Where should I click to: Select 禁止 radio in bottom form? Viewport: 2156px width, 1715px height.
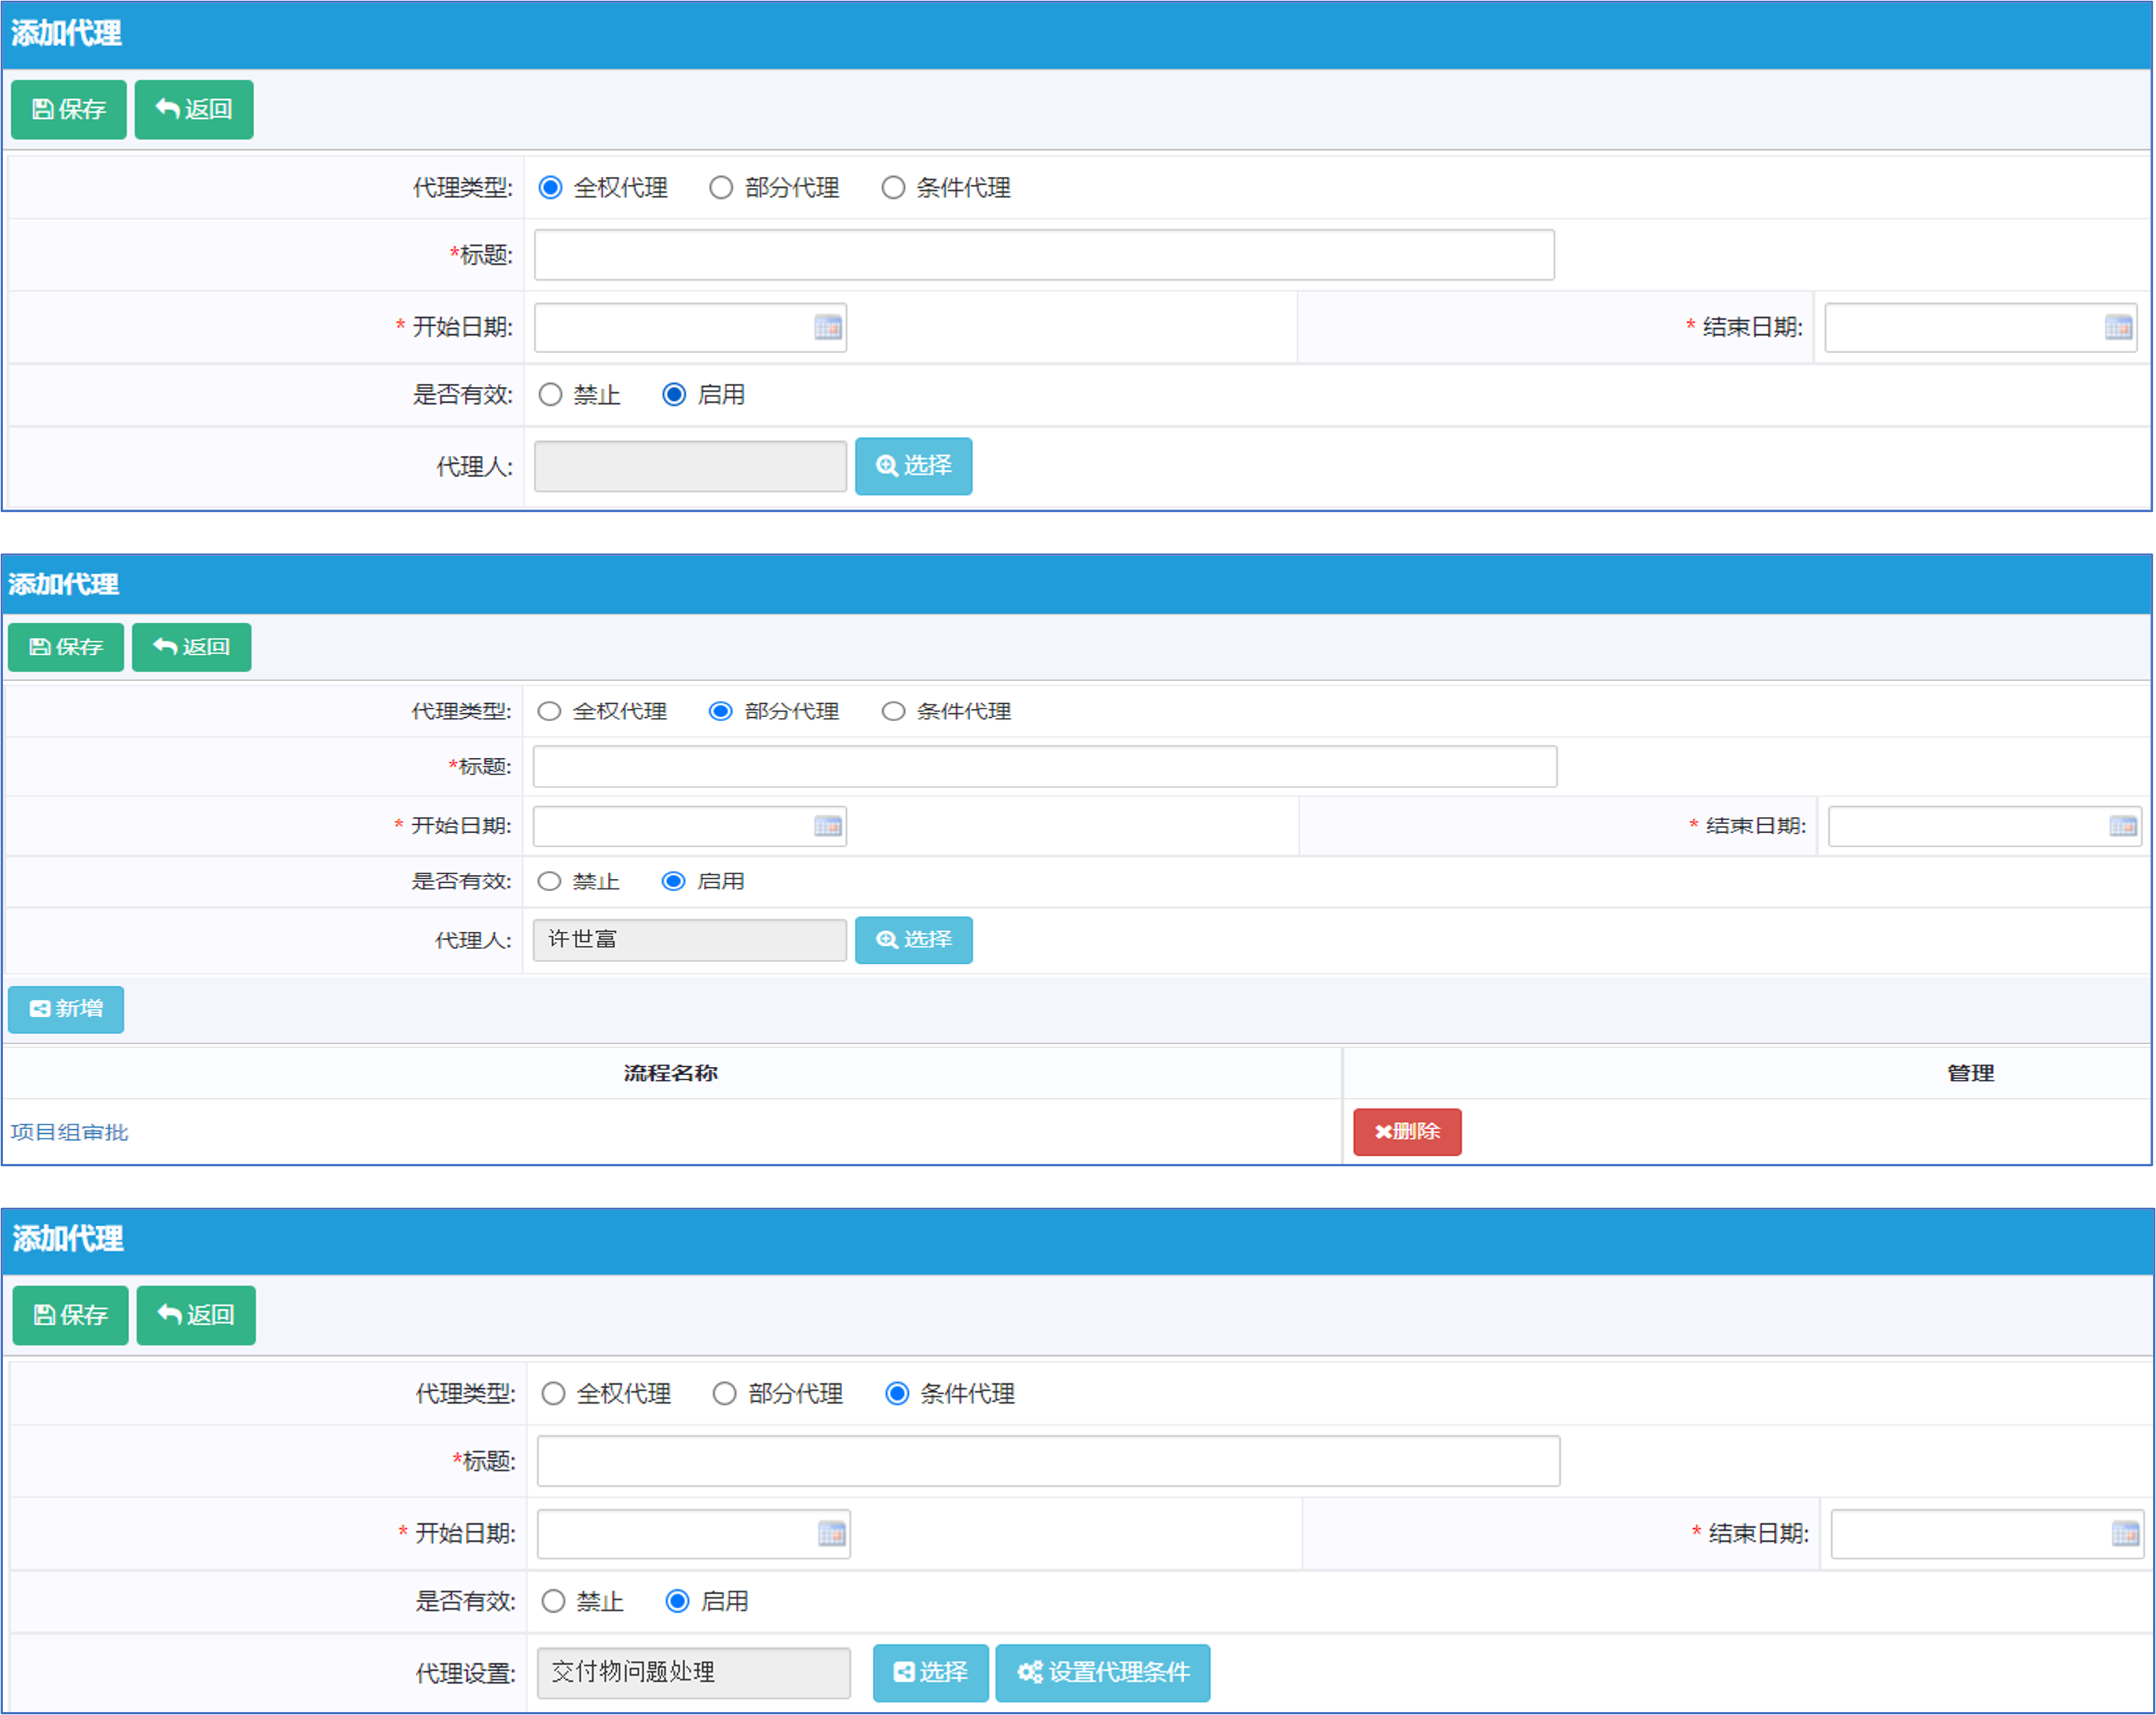tap(553, 1601)
